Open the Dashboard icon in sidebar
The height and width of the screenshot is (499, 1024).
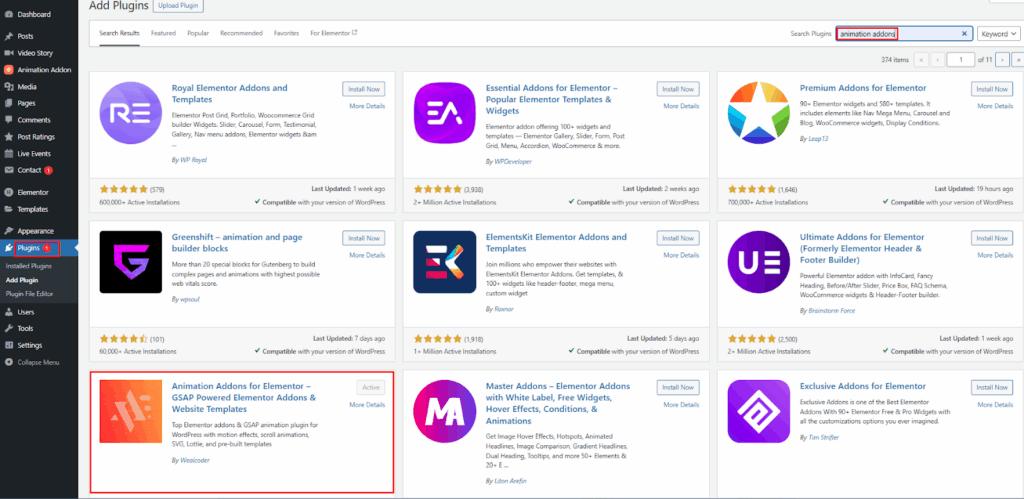tap(9, 14)
